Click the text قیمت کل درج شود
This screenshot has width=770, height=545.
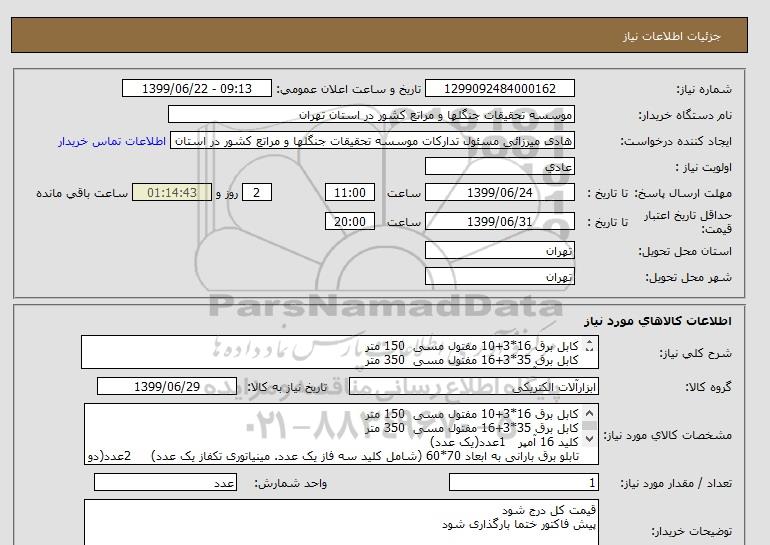549,511
